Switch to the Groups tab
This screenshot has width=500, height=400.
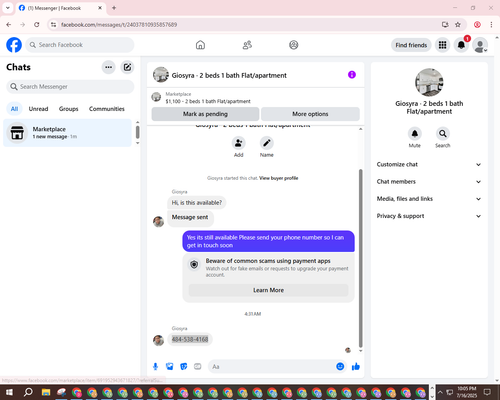[x=68, y=109]
